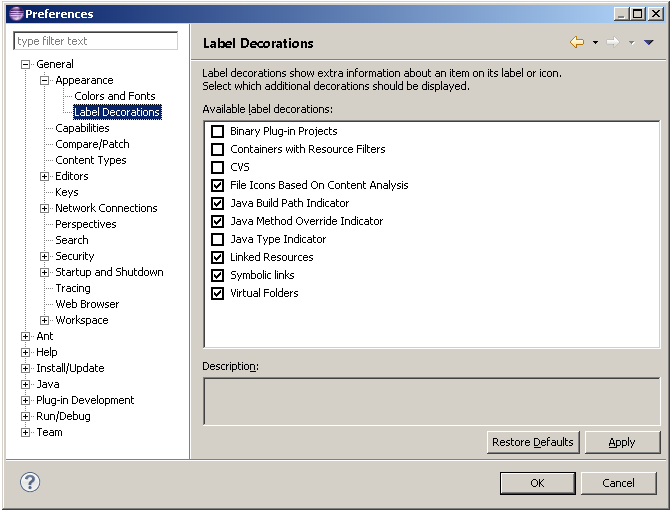Select Label Decorations tree item

click(x=117, y=112)
